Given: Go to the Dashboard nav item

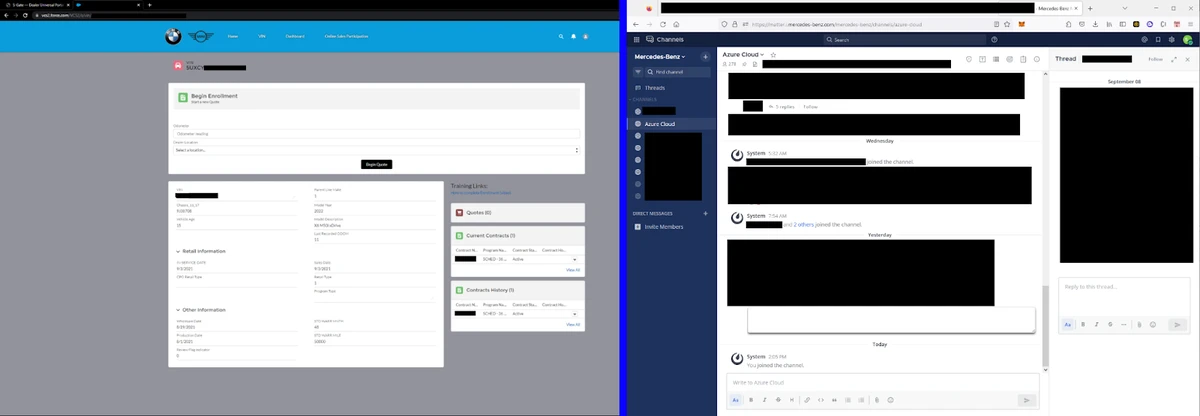Looking at the screenshot, I should [294, 37].
